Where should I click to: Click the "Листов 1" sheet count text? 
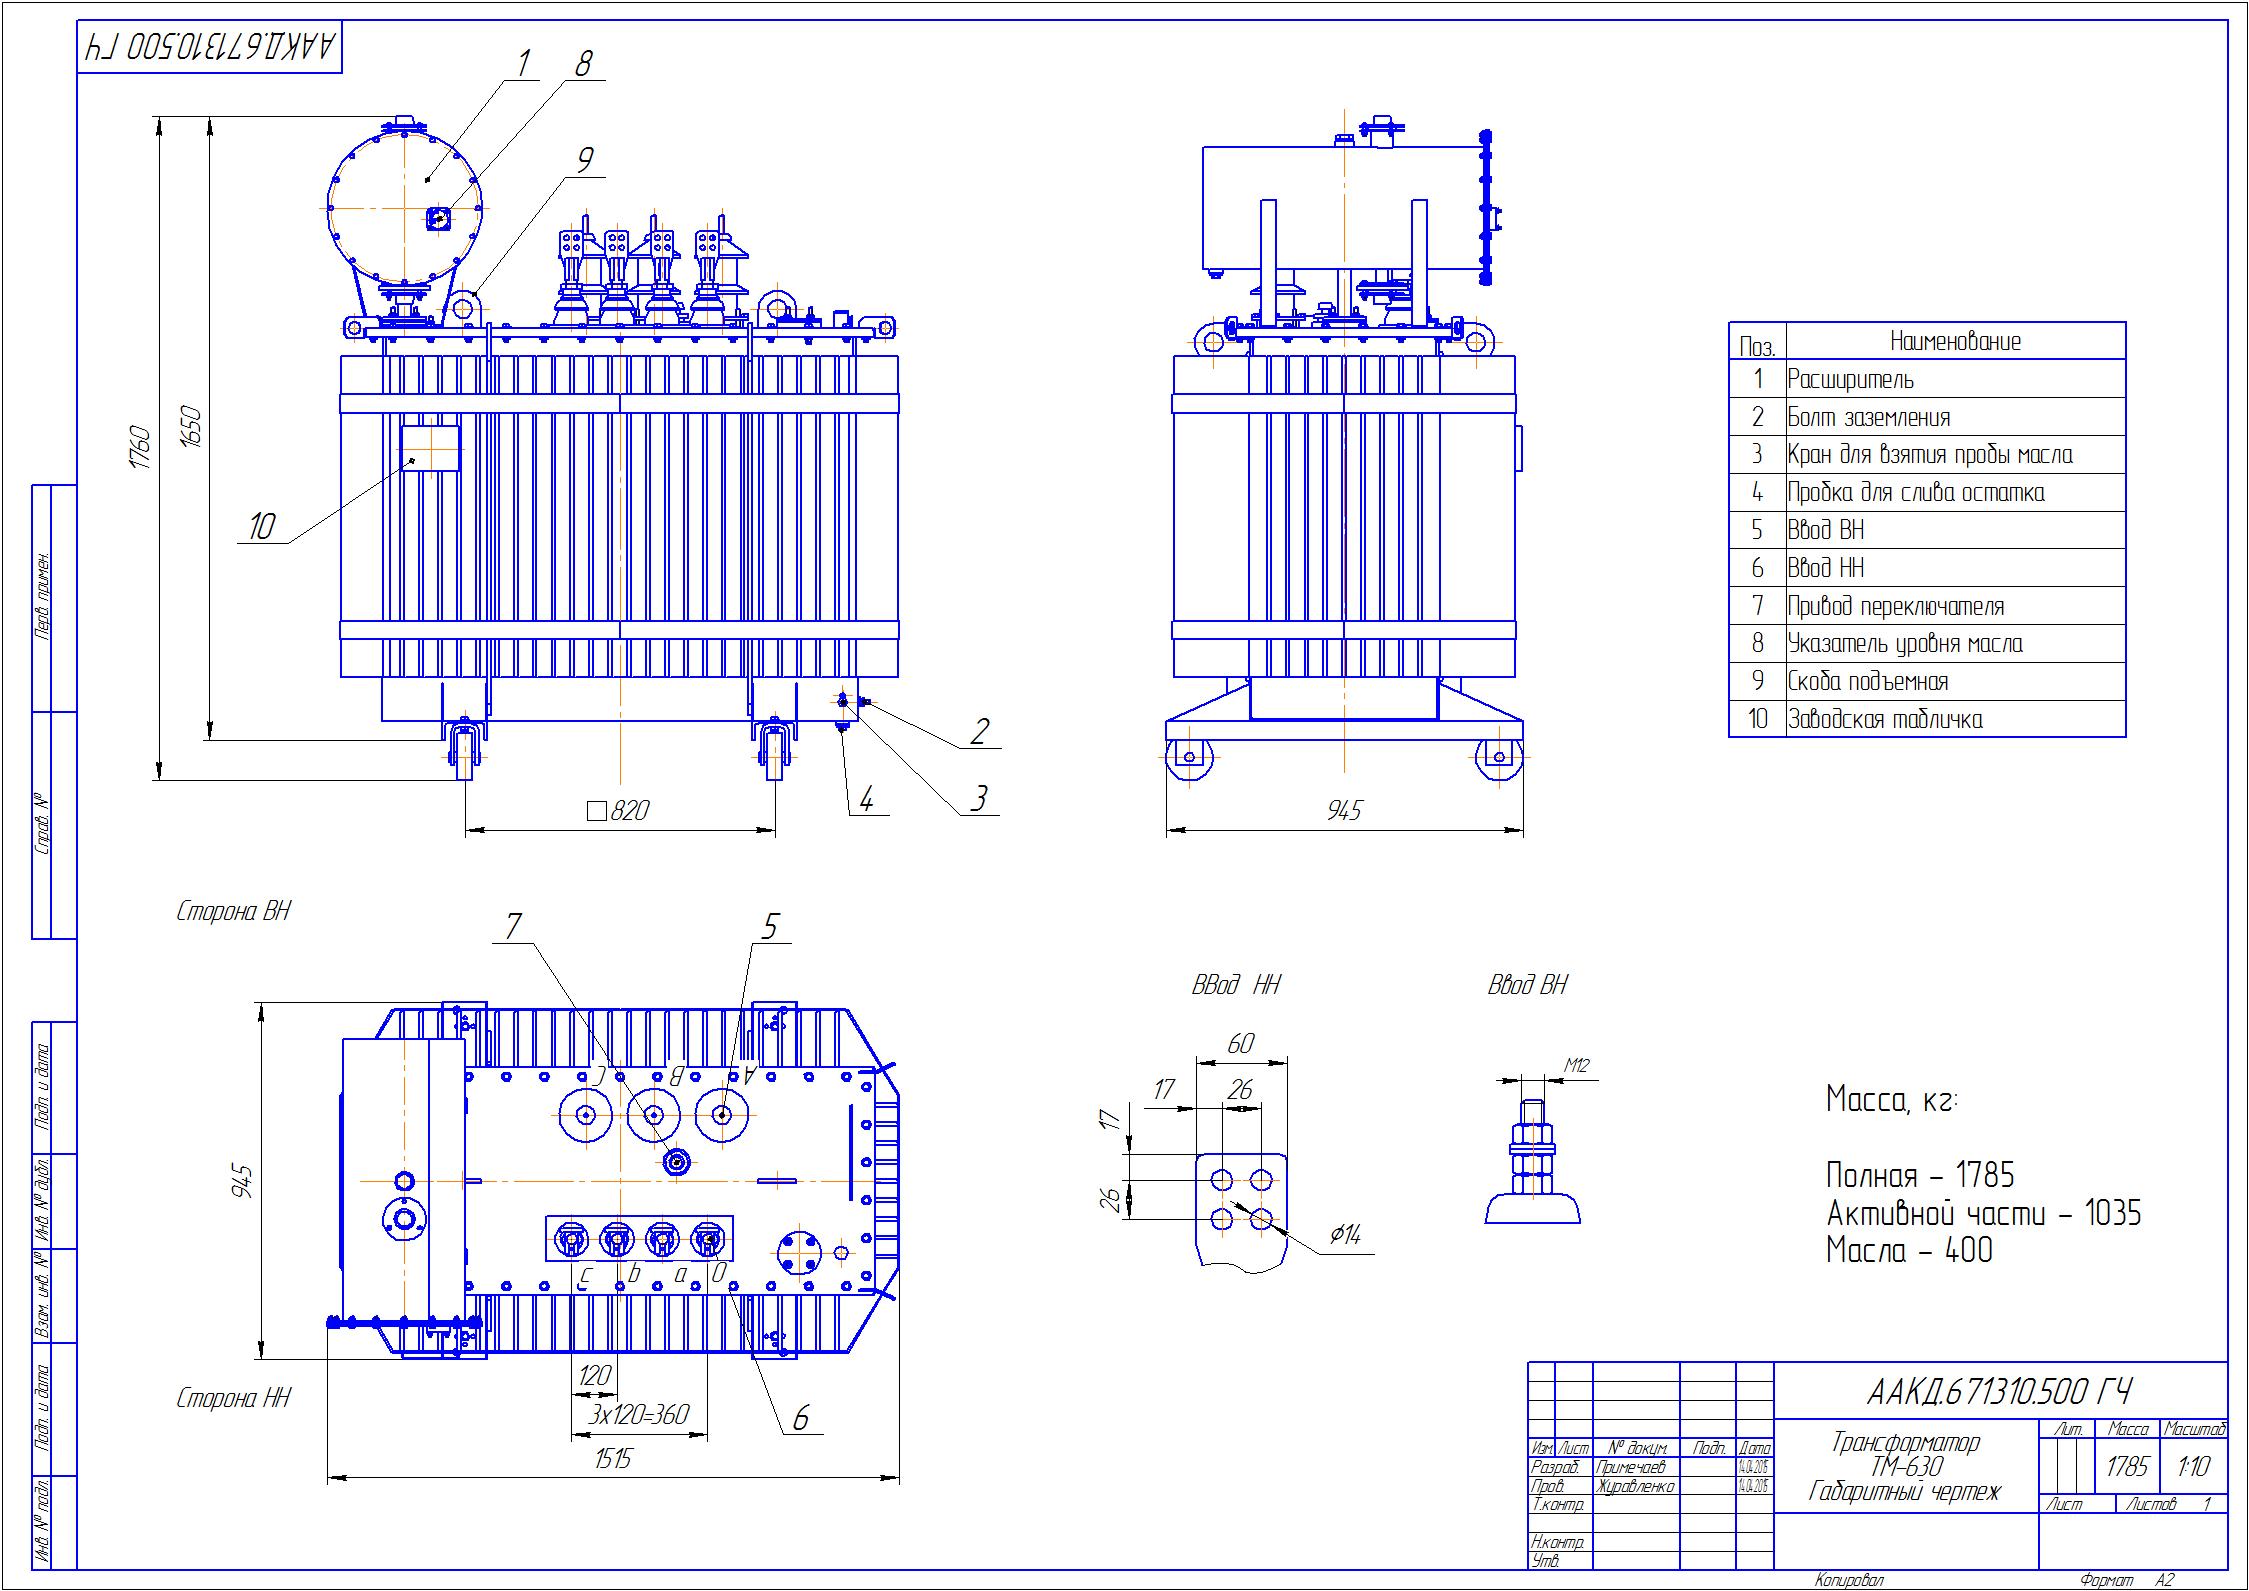coord(2170,1504)
